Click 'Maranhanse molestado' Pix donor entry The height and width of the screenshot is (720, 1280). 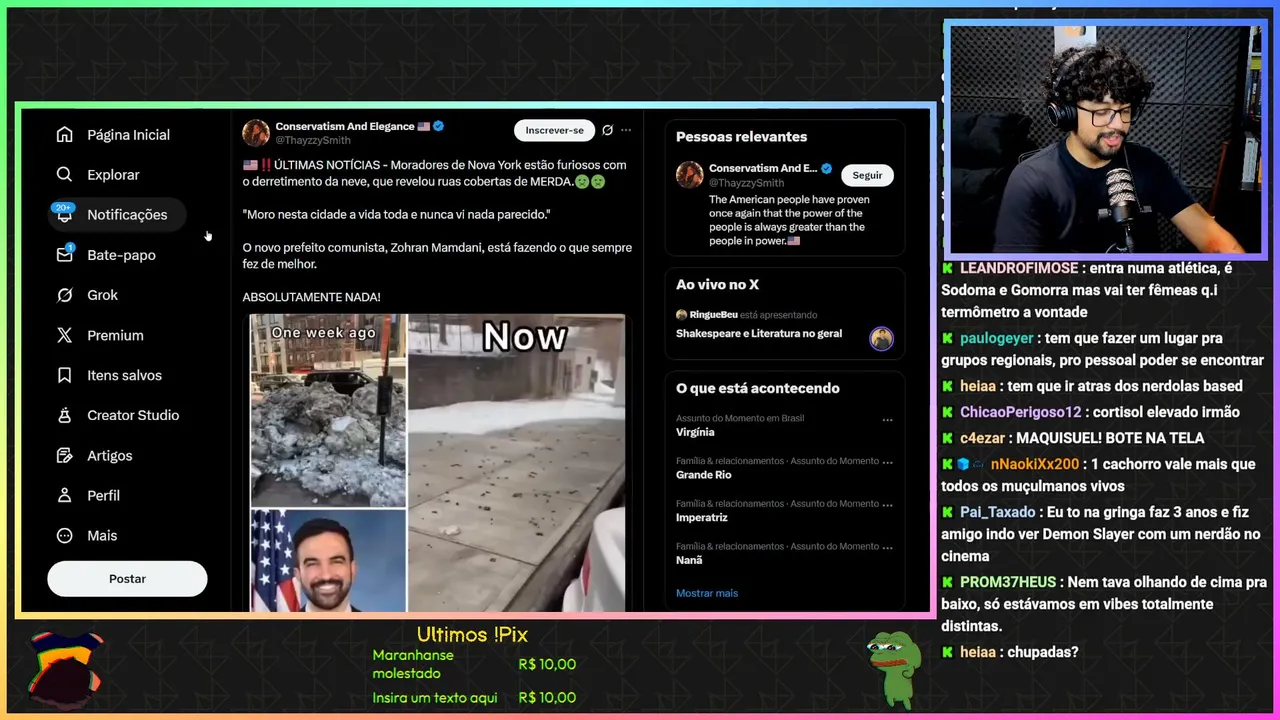413,664
